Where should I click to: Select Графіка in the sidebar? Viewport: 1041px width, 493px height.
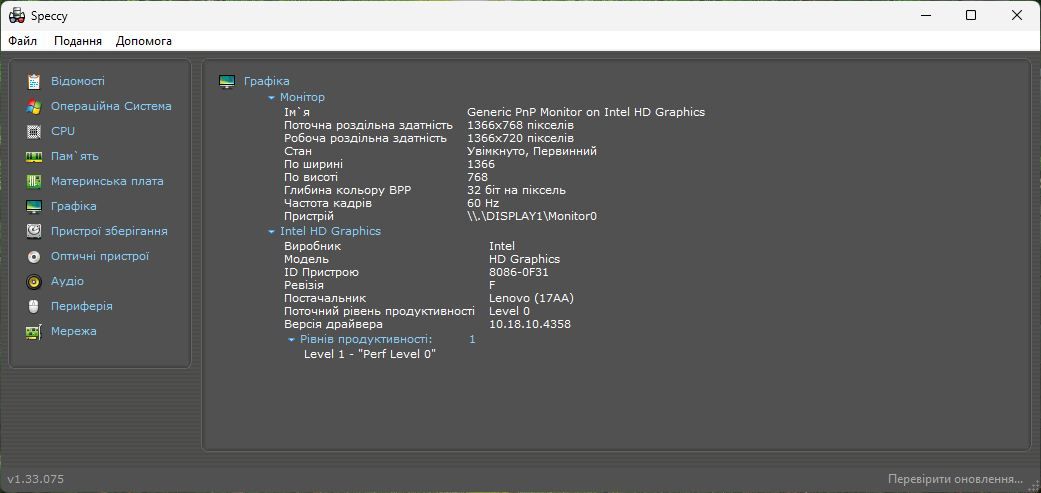tap(74, 206)
